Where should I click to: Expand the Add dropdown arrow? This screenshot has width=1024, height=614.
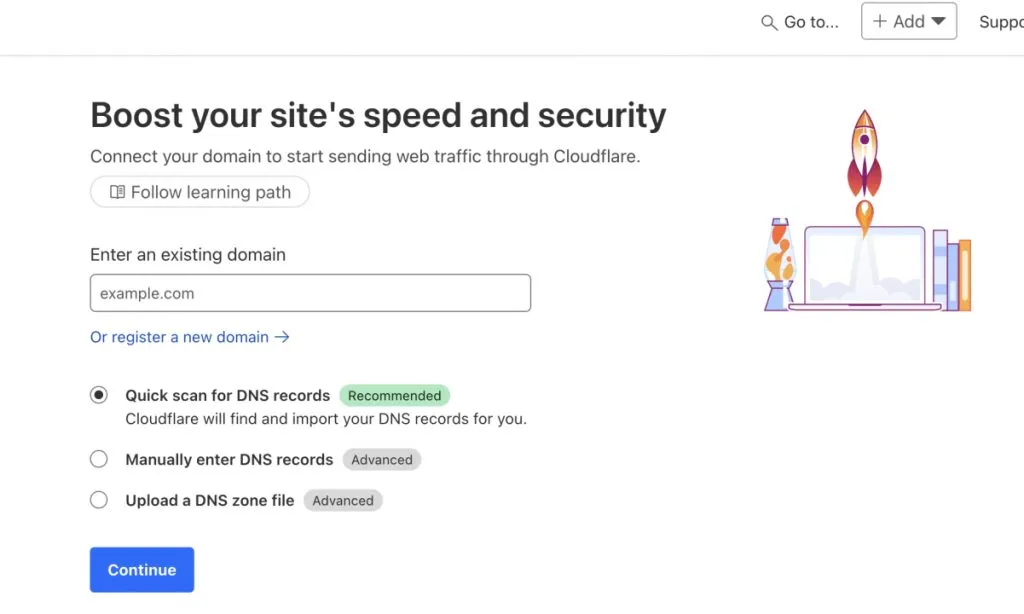click(x=938, y=21)
